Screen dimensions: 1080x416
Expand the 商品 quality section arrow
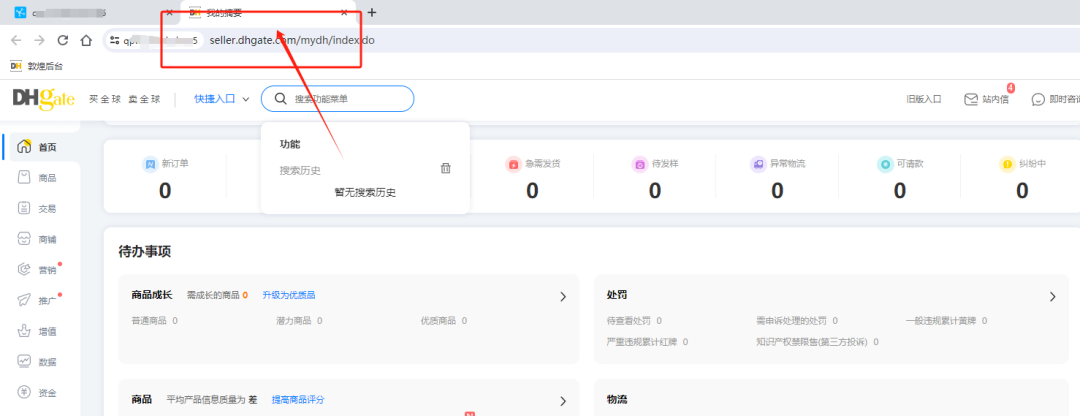(563, 401)
